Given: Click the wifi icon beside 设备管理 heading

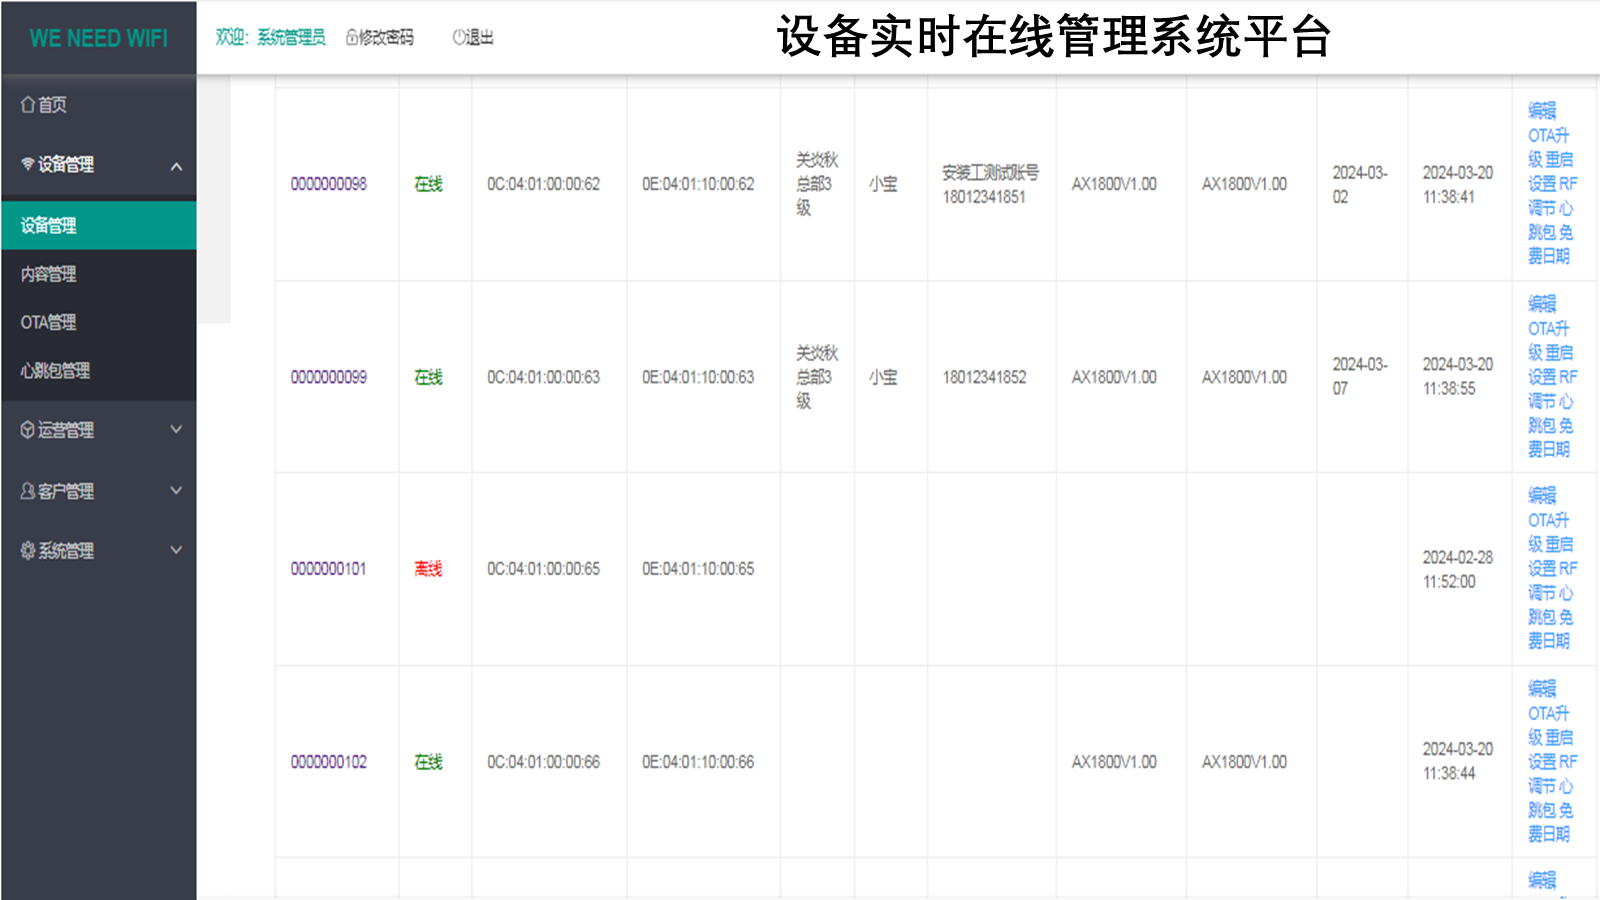Looking at the screenshot, I should click(x=28, y=164).
